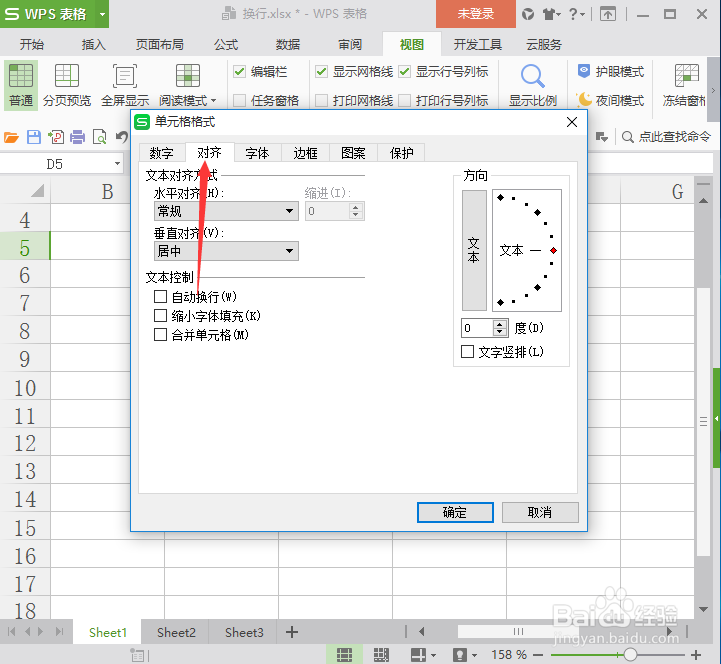This screenshot has height=664, width=721.
Task: Click the Save disk icon
Action: [x=34, y=137]
